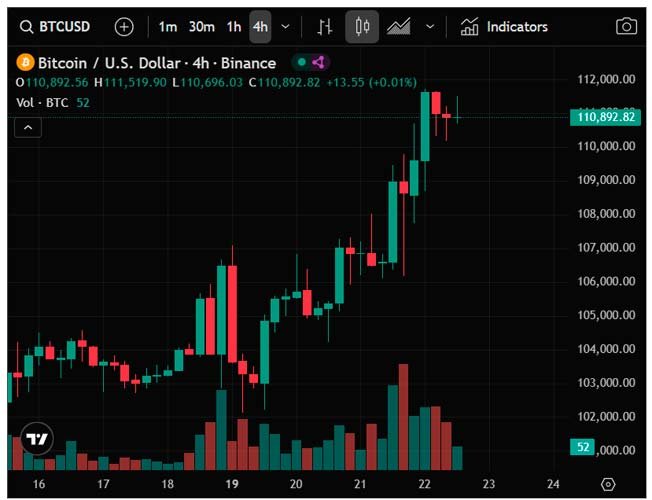Open chart settings gear in bottom corner
The width and height of the screenshot is (652, 500).
coord(607,484)
